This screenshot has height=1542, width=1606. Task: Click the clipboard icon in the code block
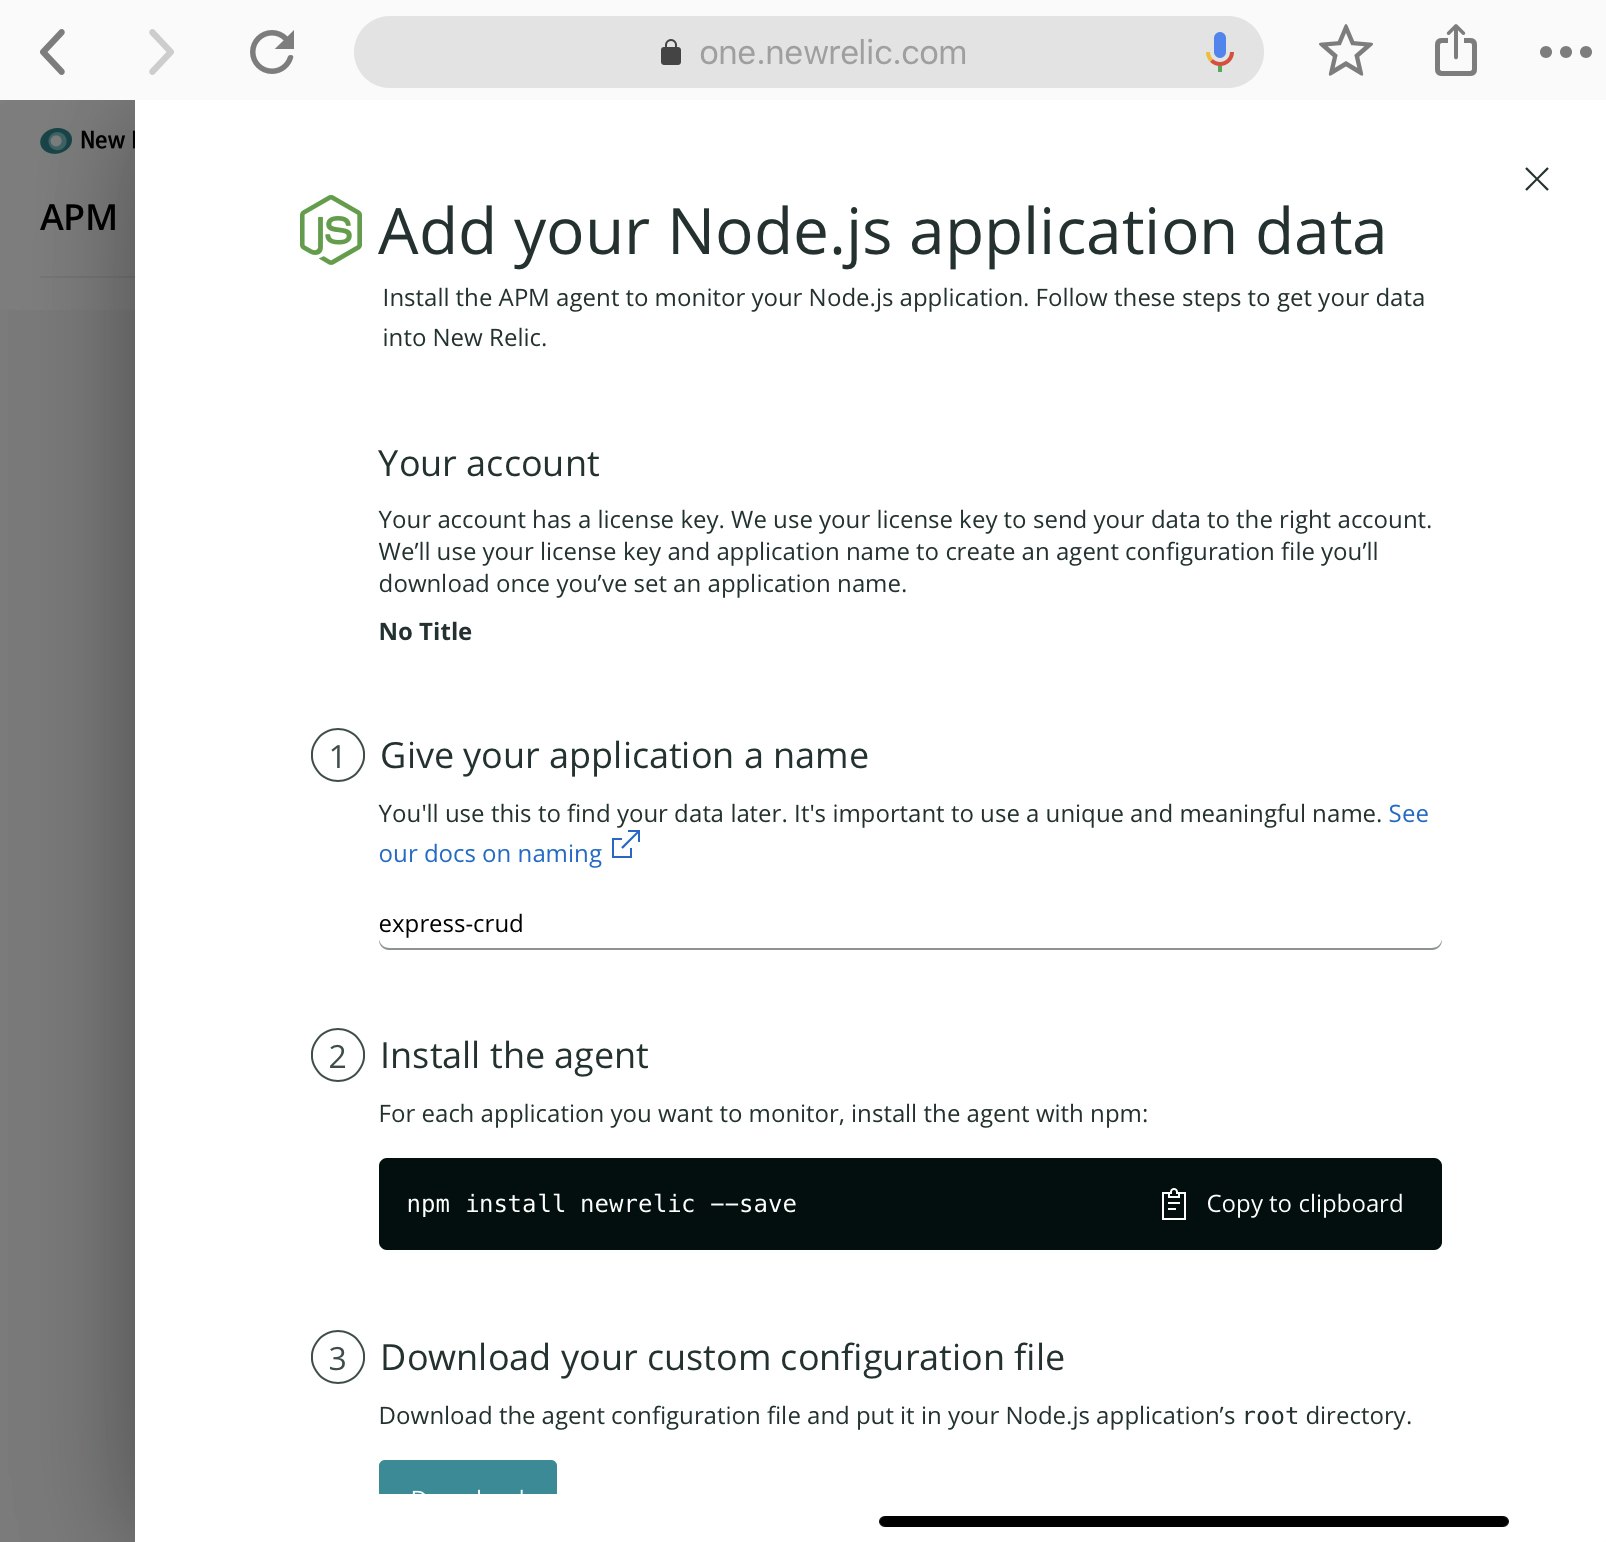pos(1174,1204)
